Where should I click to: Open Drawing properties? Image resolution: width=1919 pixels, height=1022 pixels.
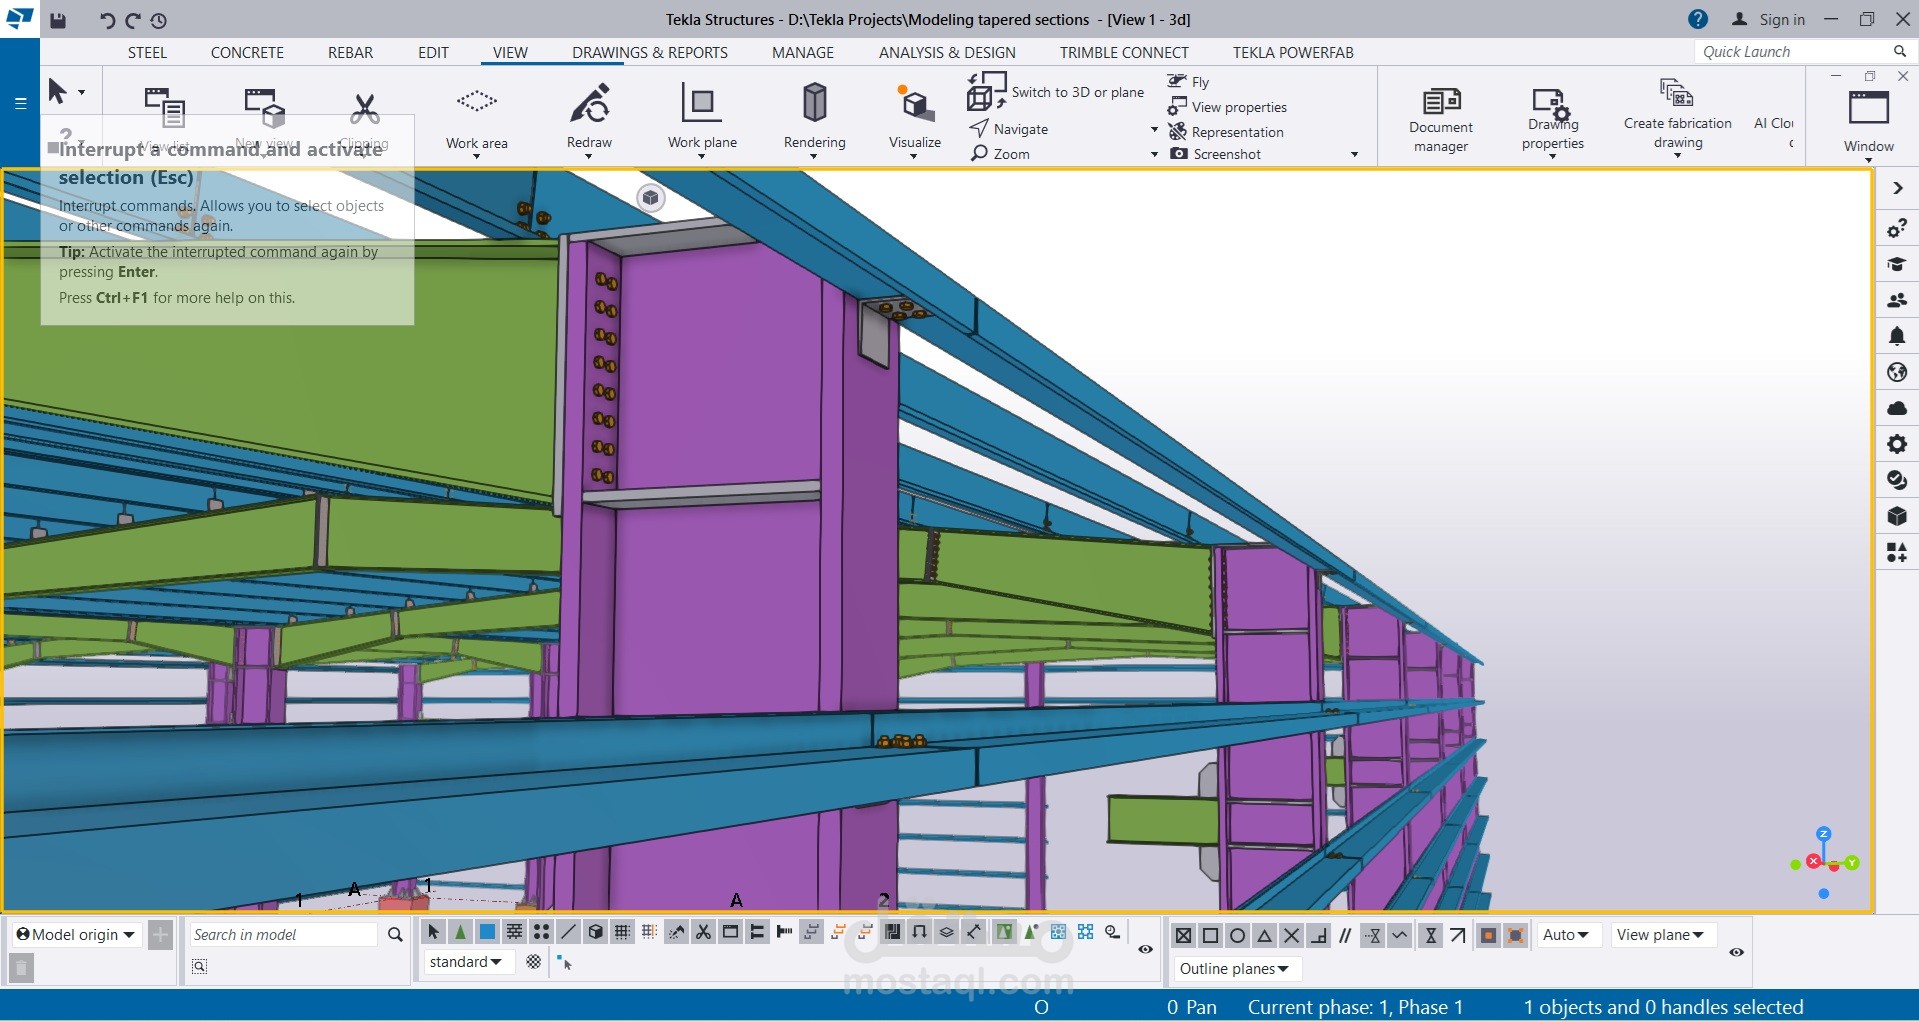point(1553,122)
